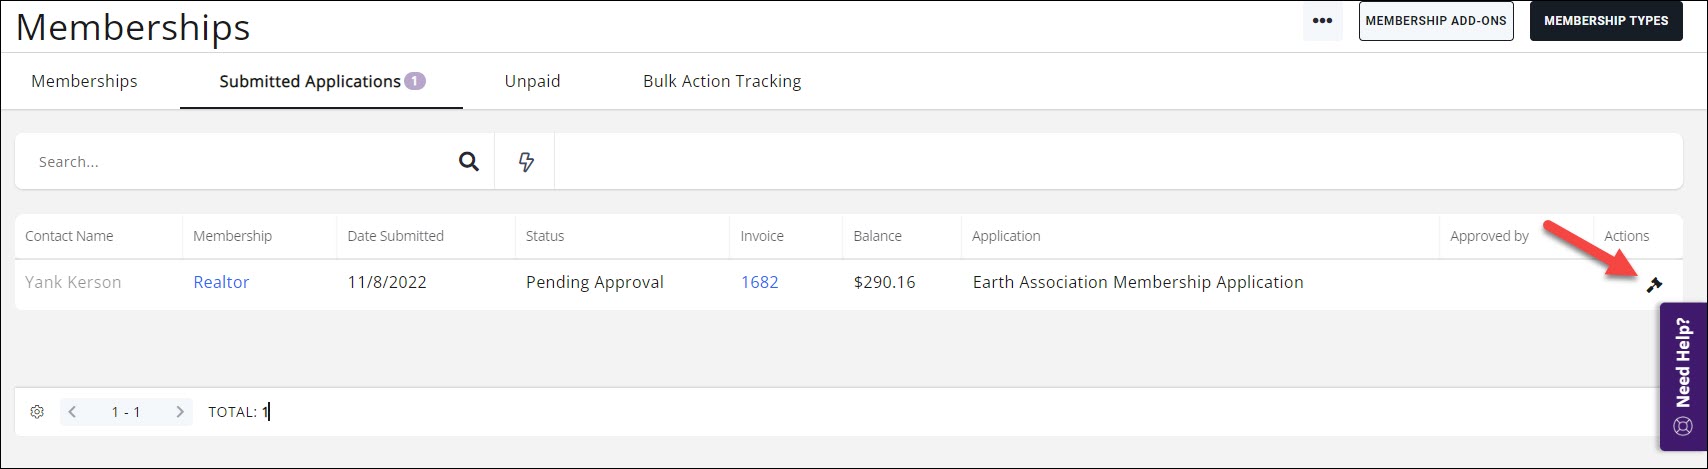Open invoice 1682 link
The height and width of the screenshot is (469, 1708).
pos(759,282)
